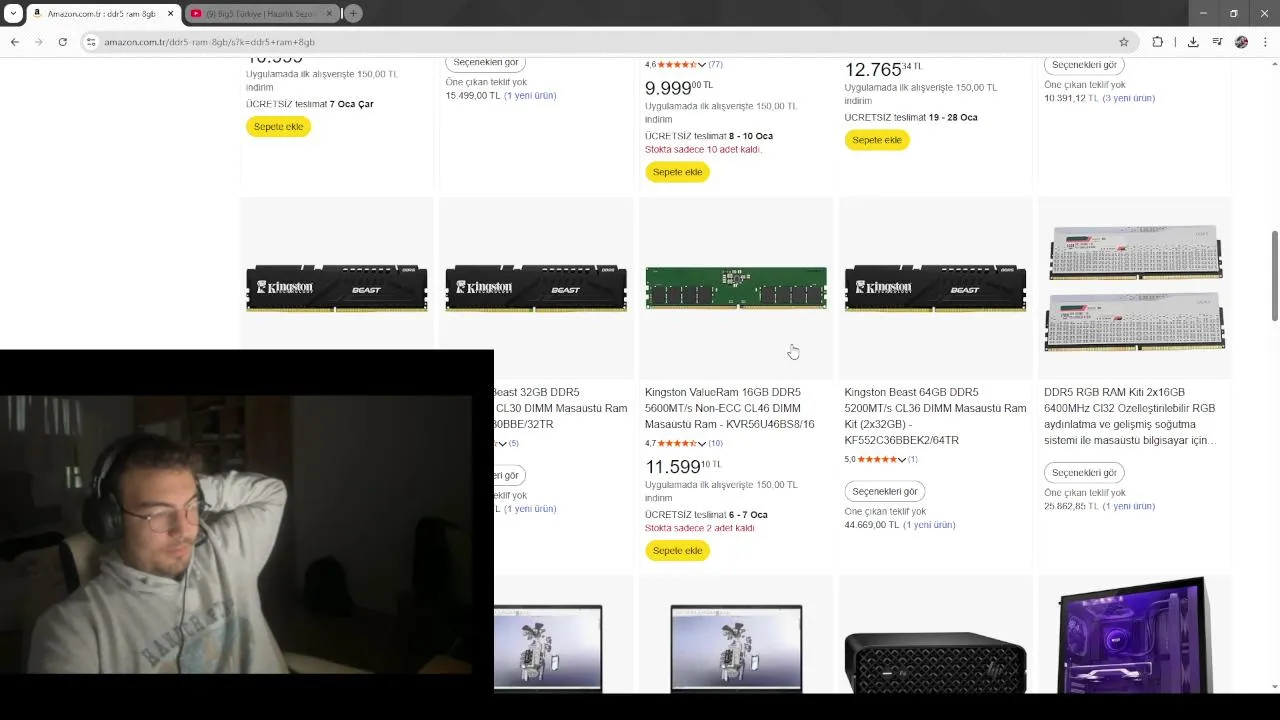Screen dimensions: 1280x720
Task: Click Seçenekleri gör above 10.391,12 TL offer
Action: point(1084,65)
